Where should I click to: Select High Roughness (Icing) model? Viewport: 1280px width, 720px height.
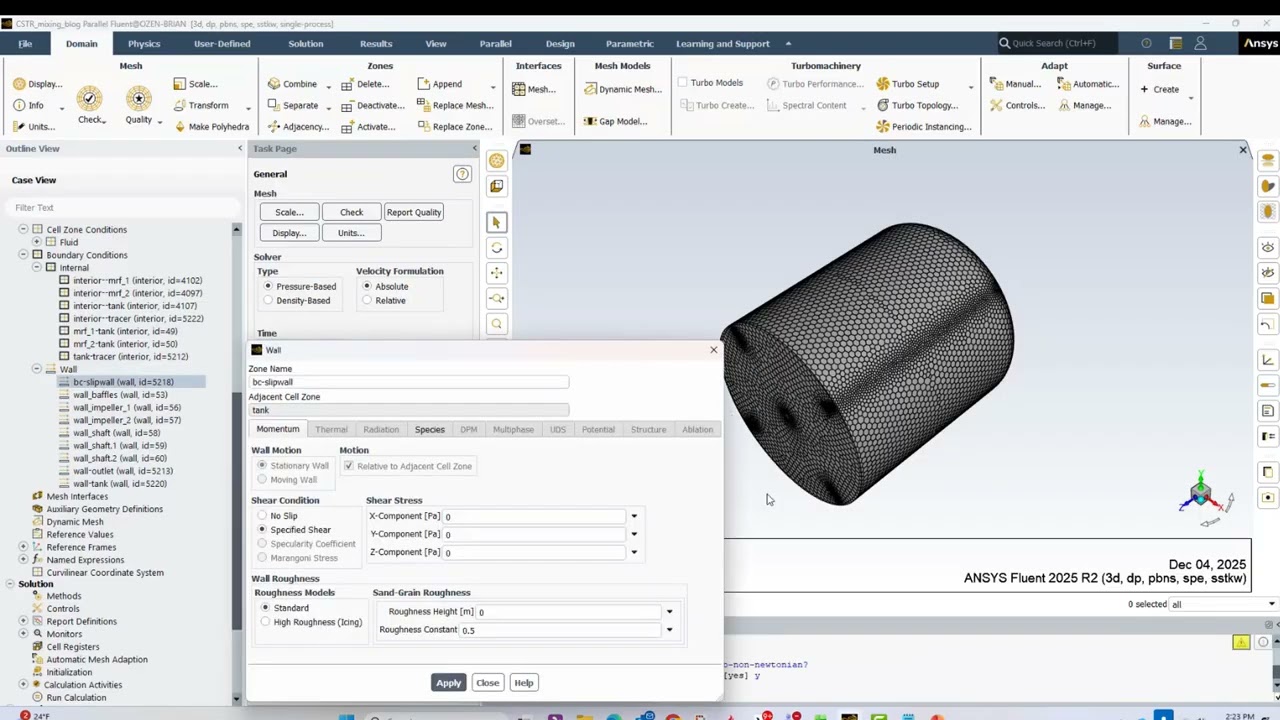pyautogui.click(x=265, y=622)
